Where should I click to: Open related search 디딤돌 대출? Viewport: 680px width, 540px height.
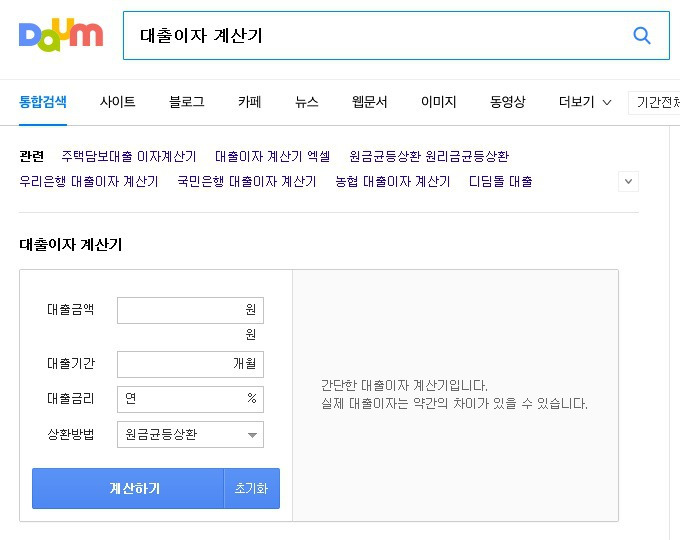[500, 181]
